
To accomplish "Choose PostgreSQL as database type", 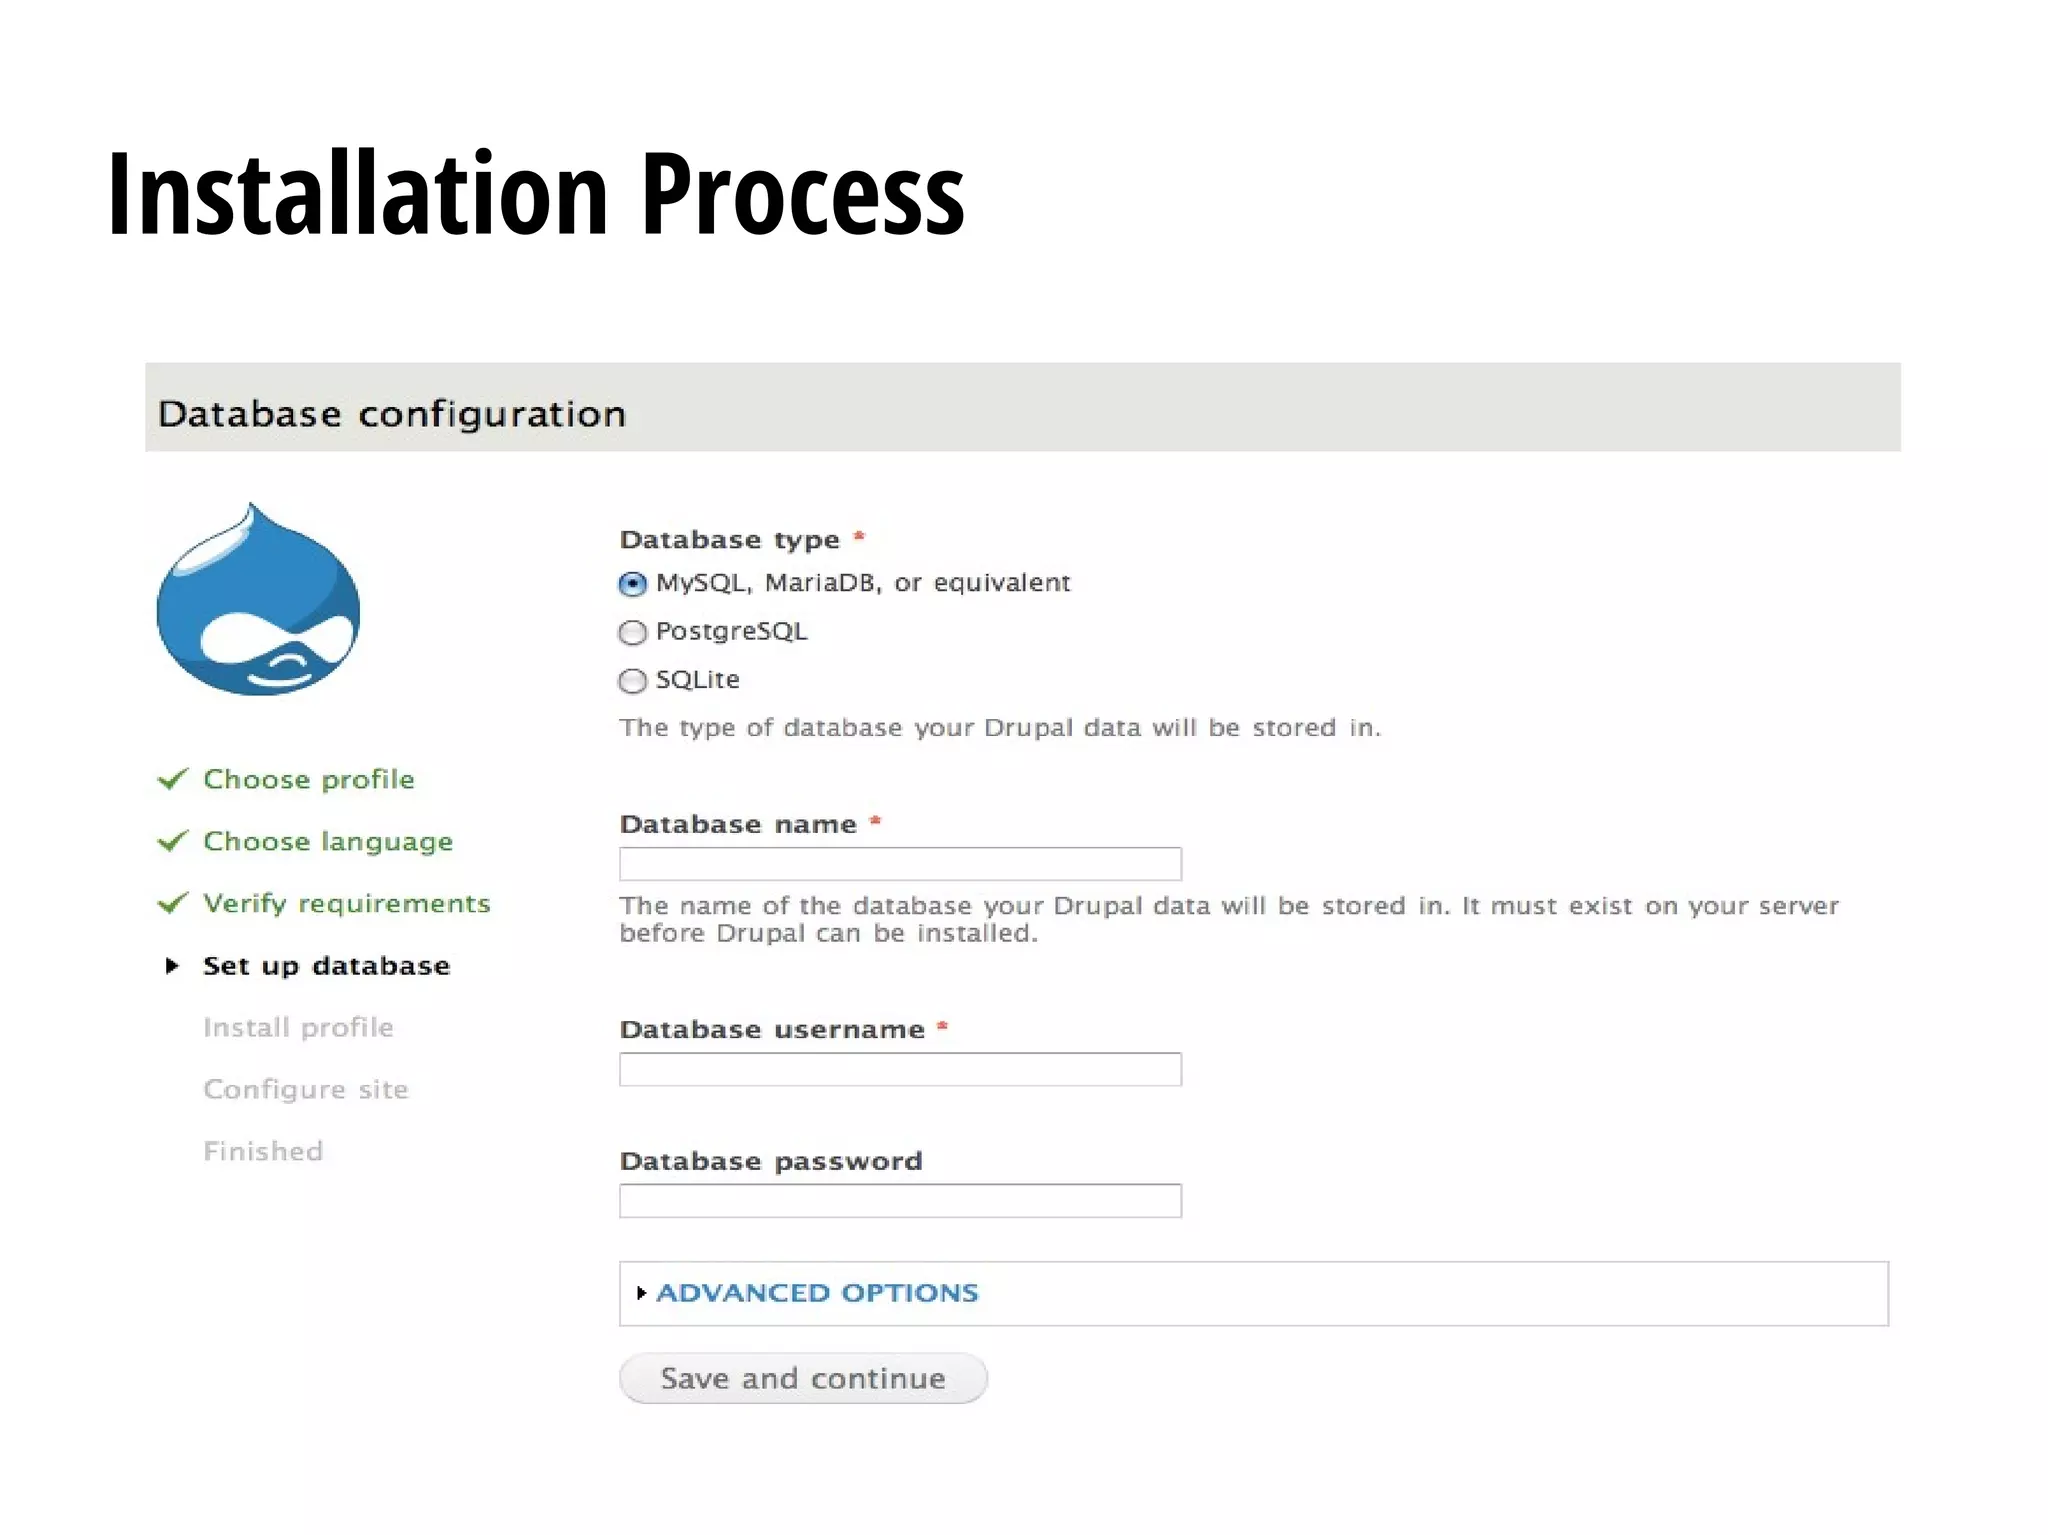I will tap(632, 632).
